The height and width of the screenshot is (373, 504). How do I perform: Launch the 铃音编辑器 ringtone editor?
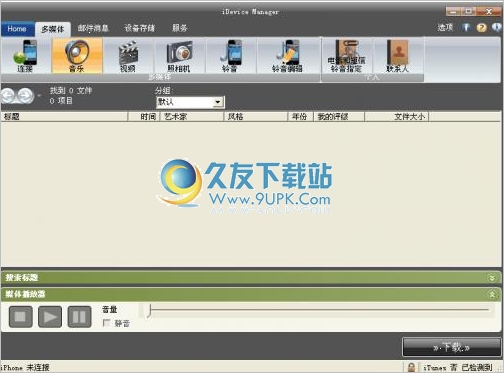pos(288,55)
